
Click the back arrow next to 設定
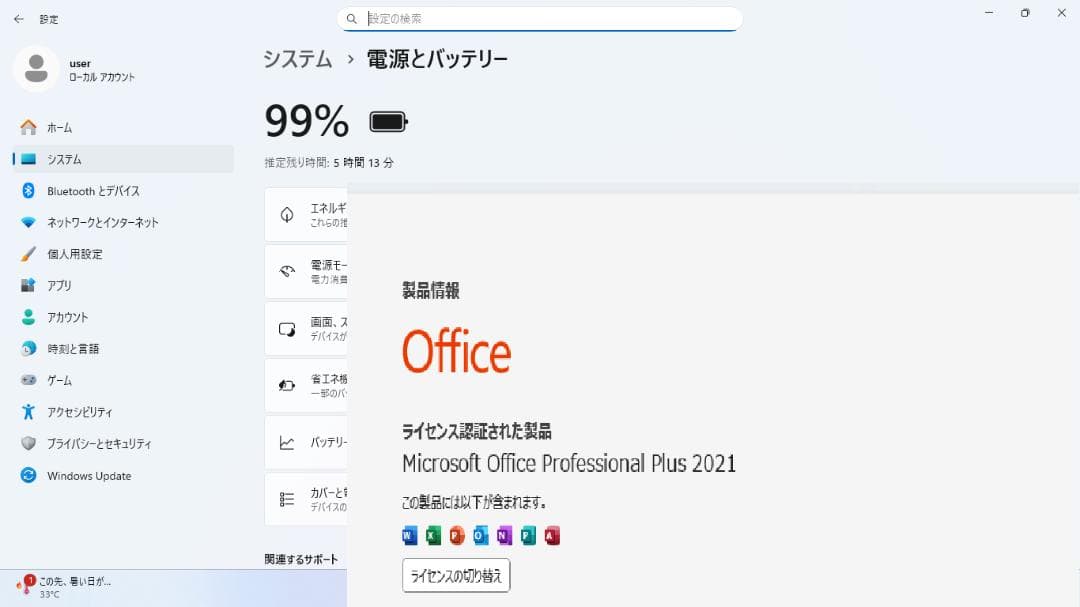point(18,18)
